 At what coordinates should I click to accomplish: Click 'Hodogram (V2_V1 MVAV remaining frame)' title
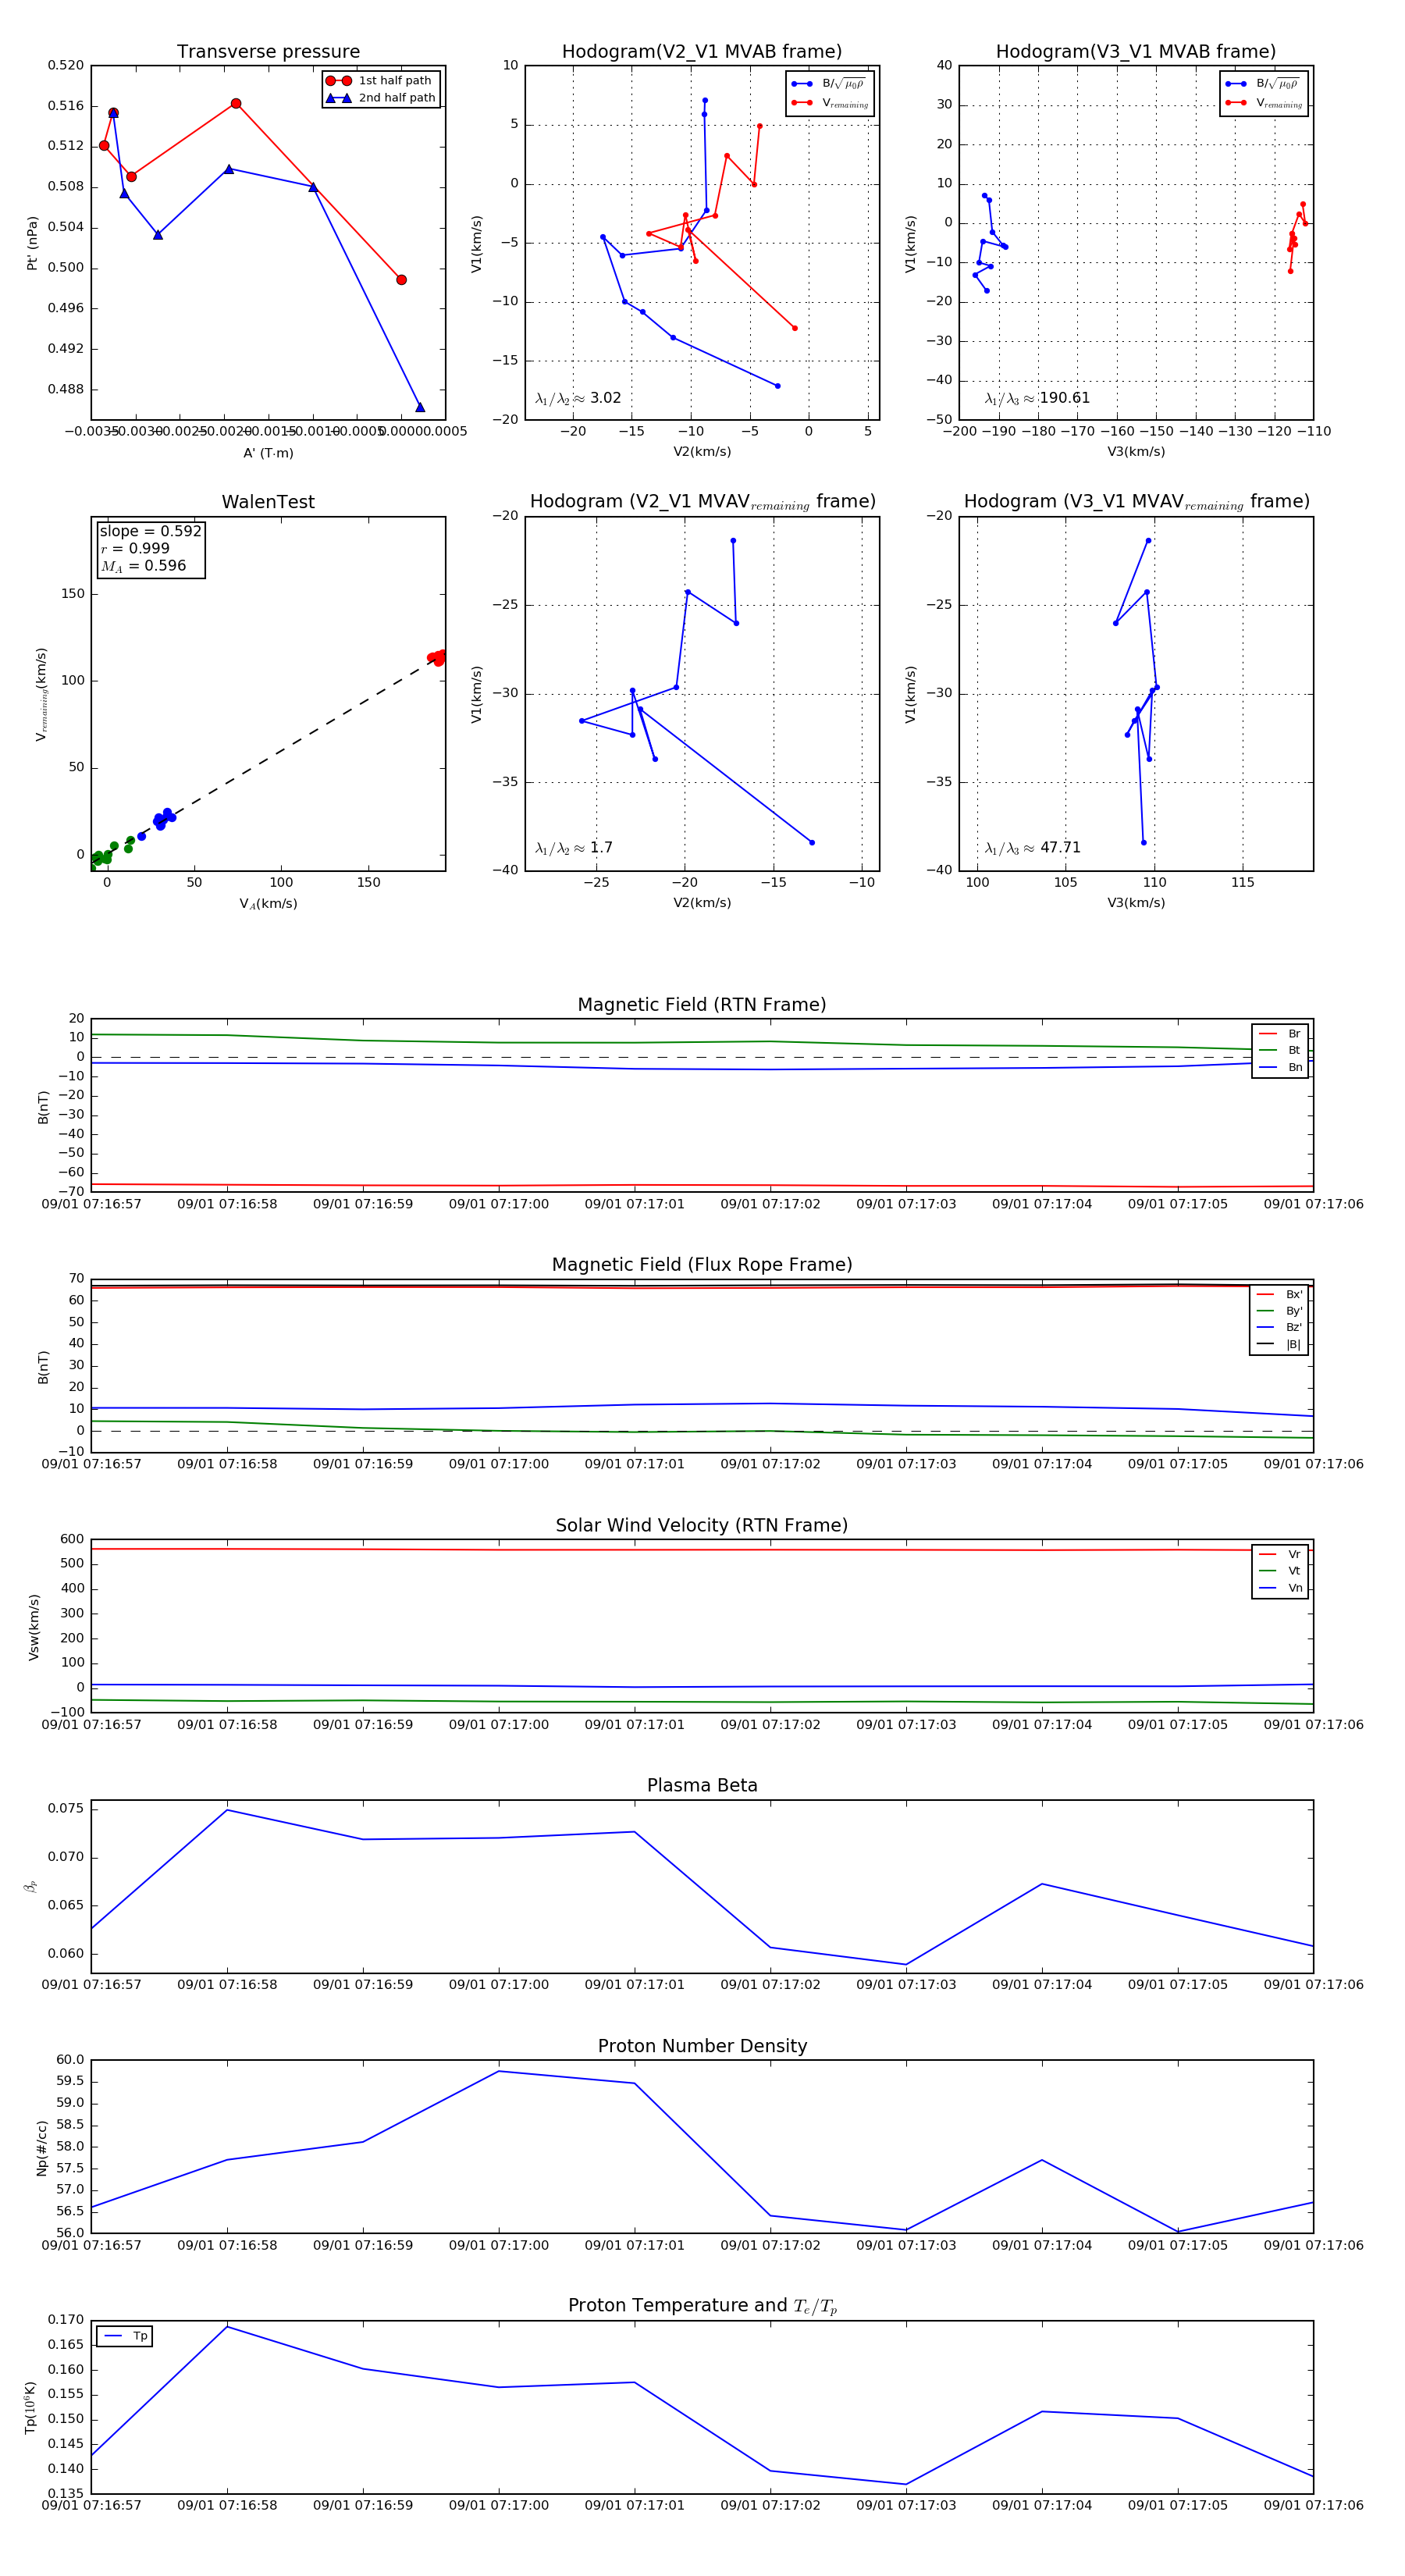pyautogui.click(x=702, y=502)
